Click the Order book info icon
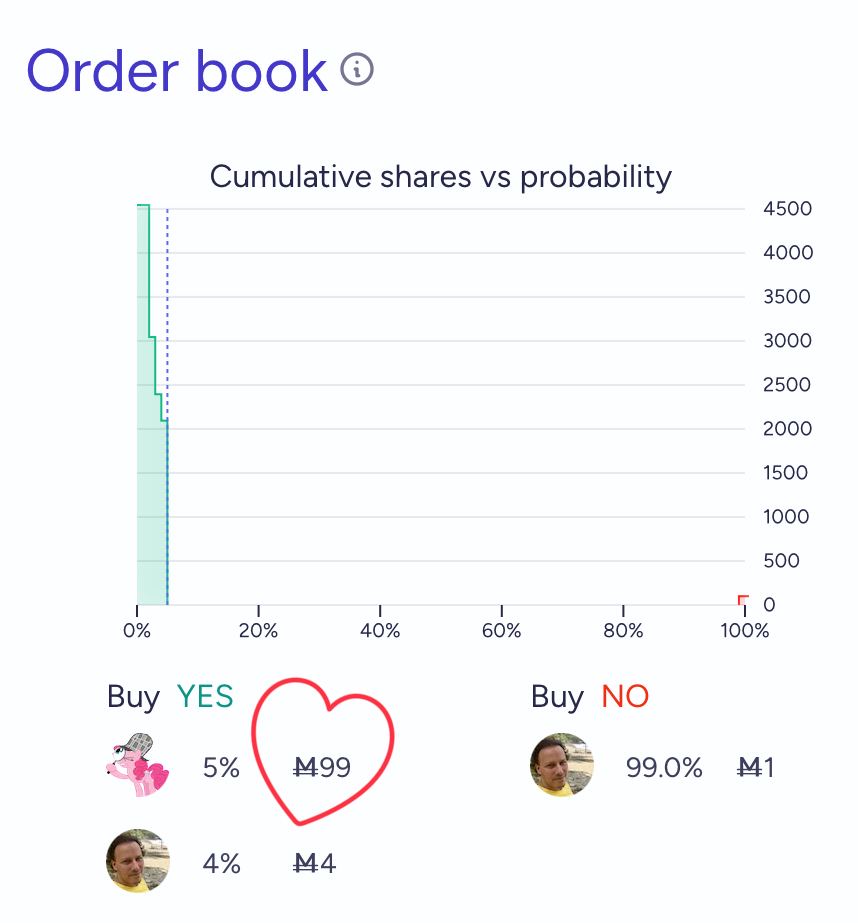Screen dimensions: 858x923 pyautogui.click(x=357, y=69)
